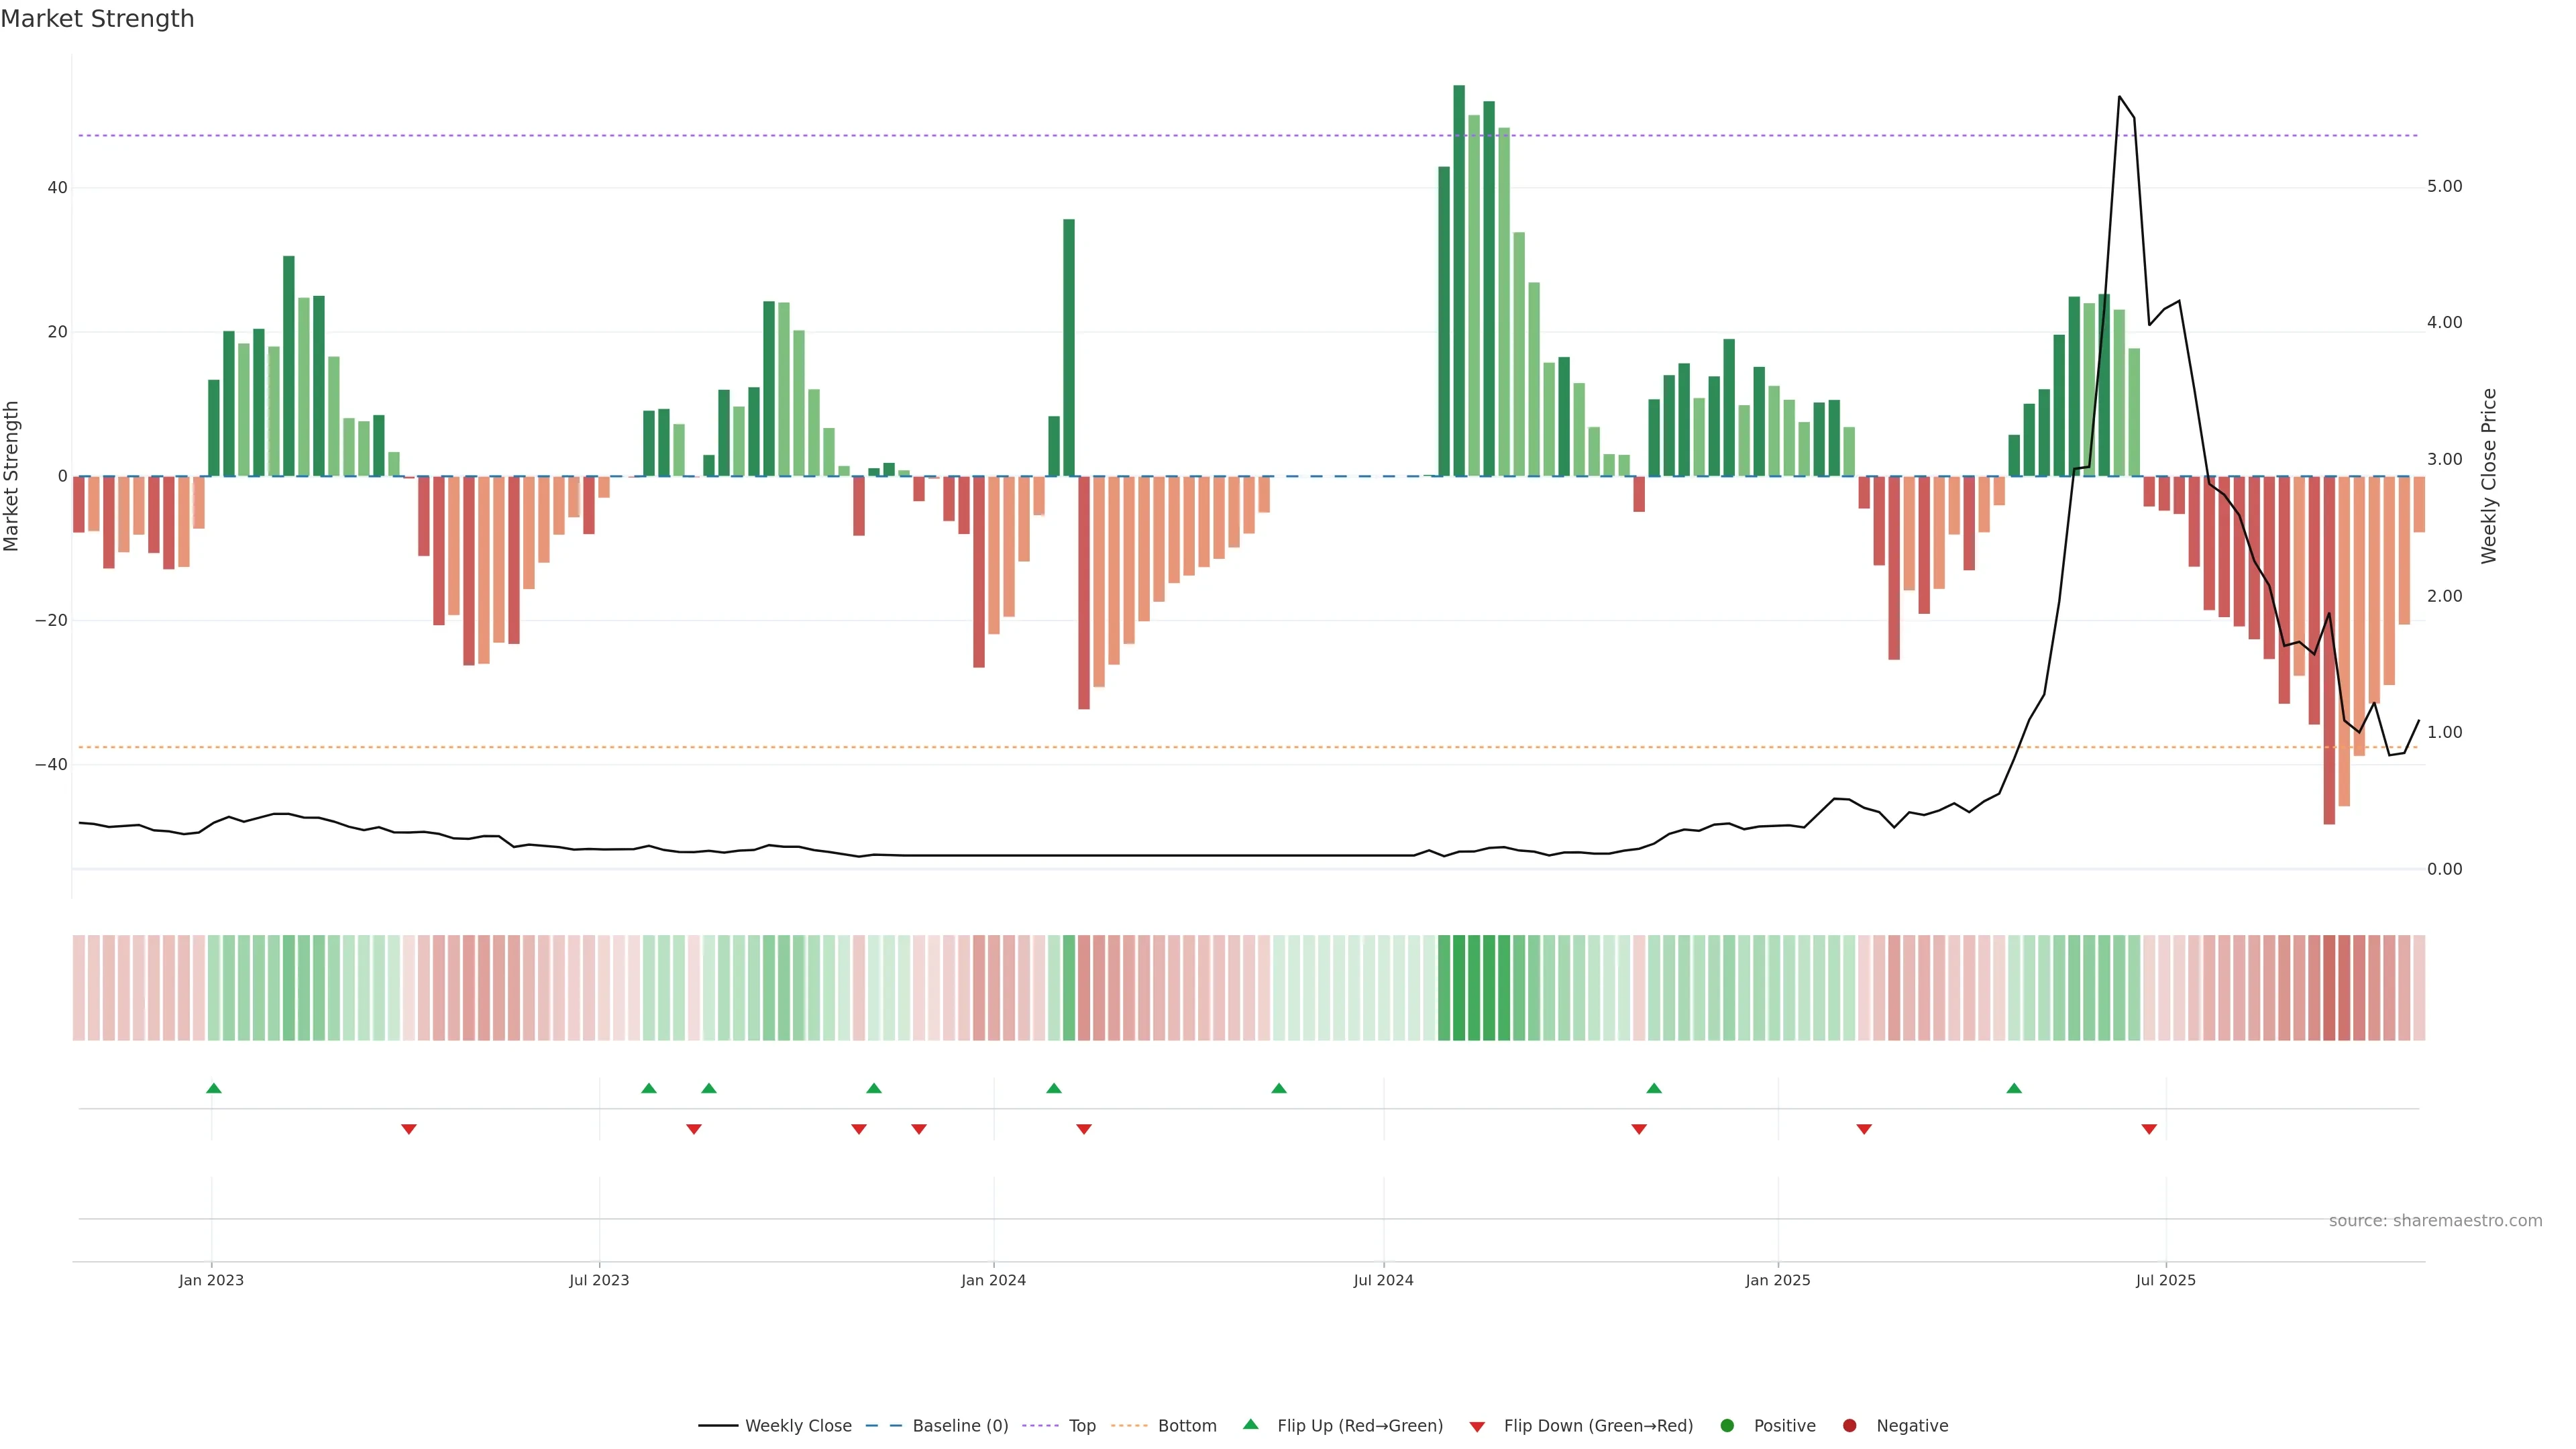The height and width of the screenshot is (1449, 2576).
Task: Click Flip Up green triangle legend icon
Action: [1250, 1424]
